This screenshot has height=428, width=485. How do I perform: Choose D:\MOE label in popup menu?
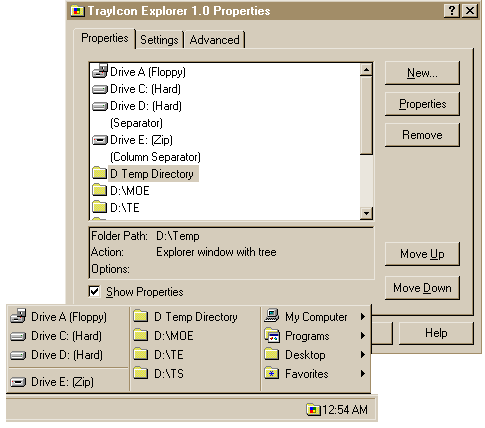(x=174, y=336)
